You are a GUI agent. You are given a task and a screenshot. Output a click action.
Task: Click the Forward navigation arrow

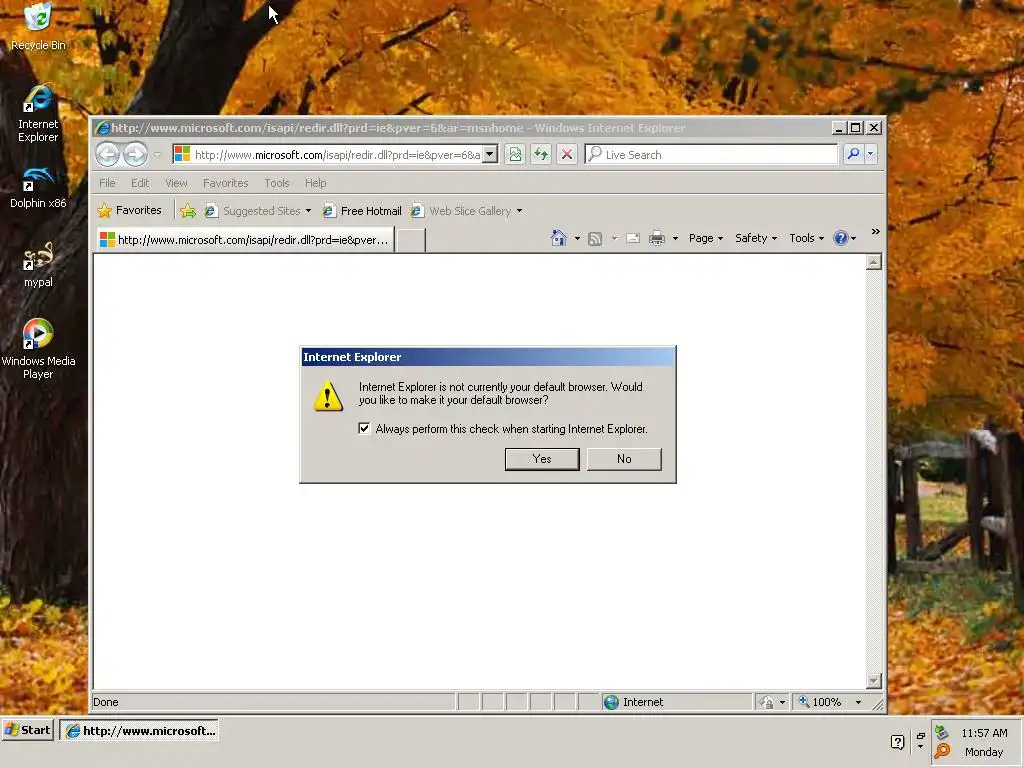tap(135, 155)
